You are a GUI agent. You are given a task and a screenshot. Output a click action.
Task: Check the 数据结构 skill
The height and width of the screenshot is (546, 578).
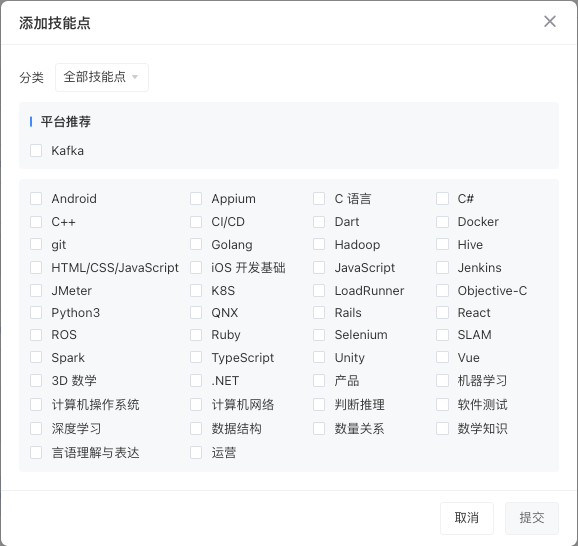point(196,428)
